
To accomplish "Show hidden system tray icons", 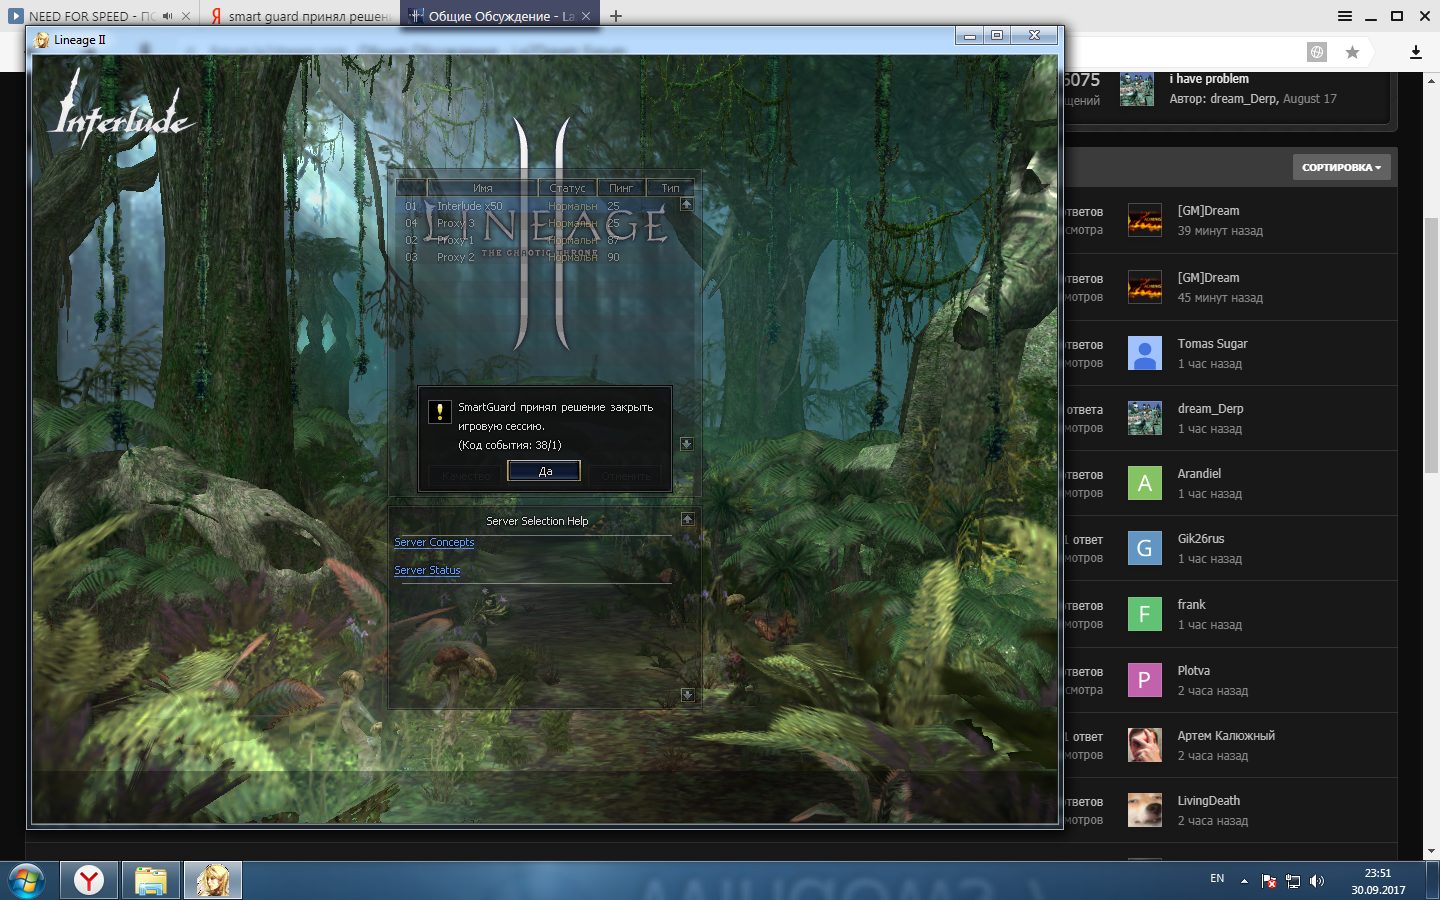I will (x=1244, y=881).
